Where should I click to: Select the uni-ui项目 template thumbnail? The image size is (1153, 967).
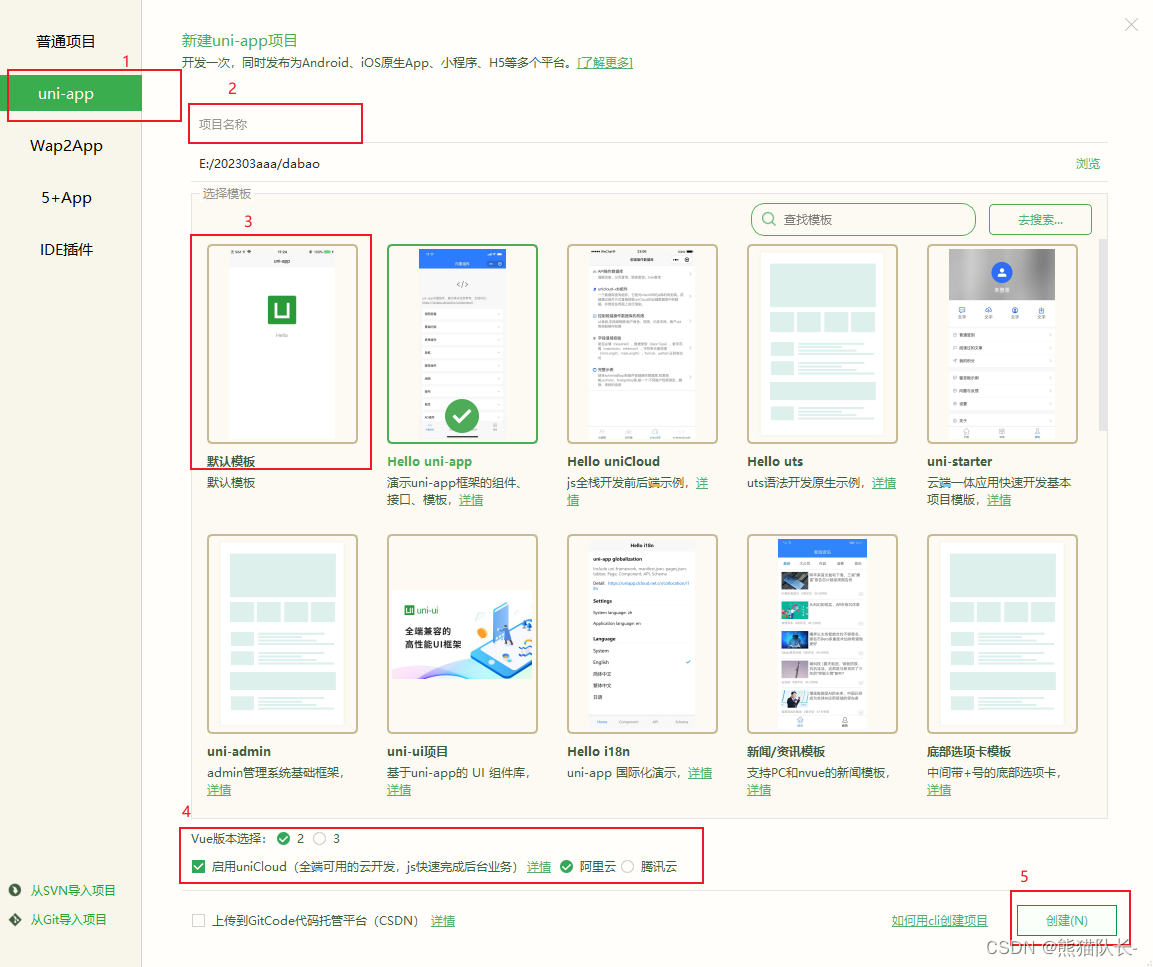[x=463, y=634]
